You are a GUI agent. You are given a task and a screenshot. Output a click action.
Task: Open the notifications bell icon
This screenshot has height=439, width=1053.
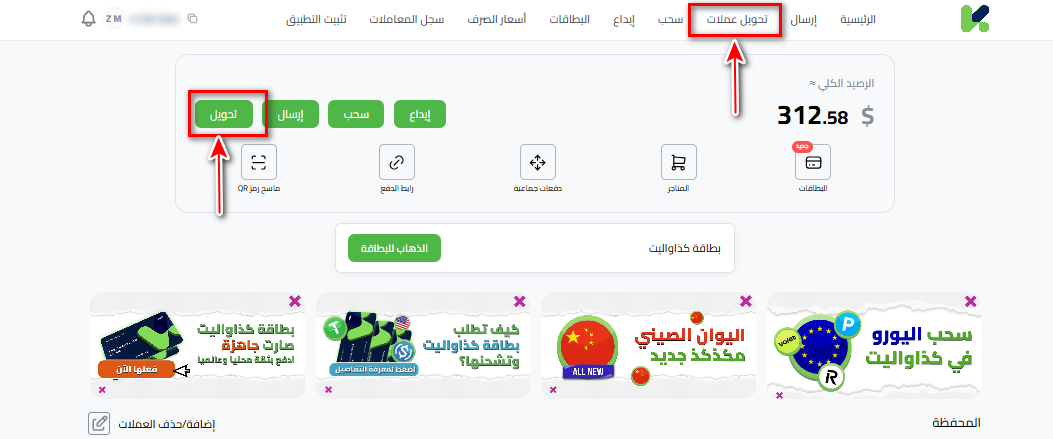click(x=88, y=19)
